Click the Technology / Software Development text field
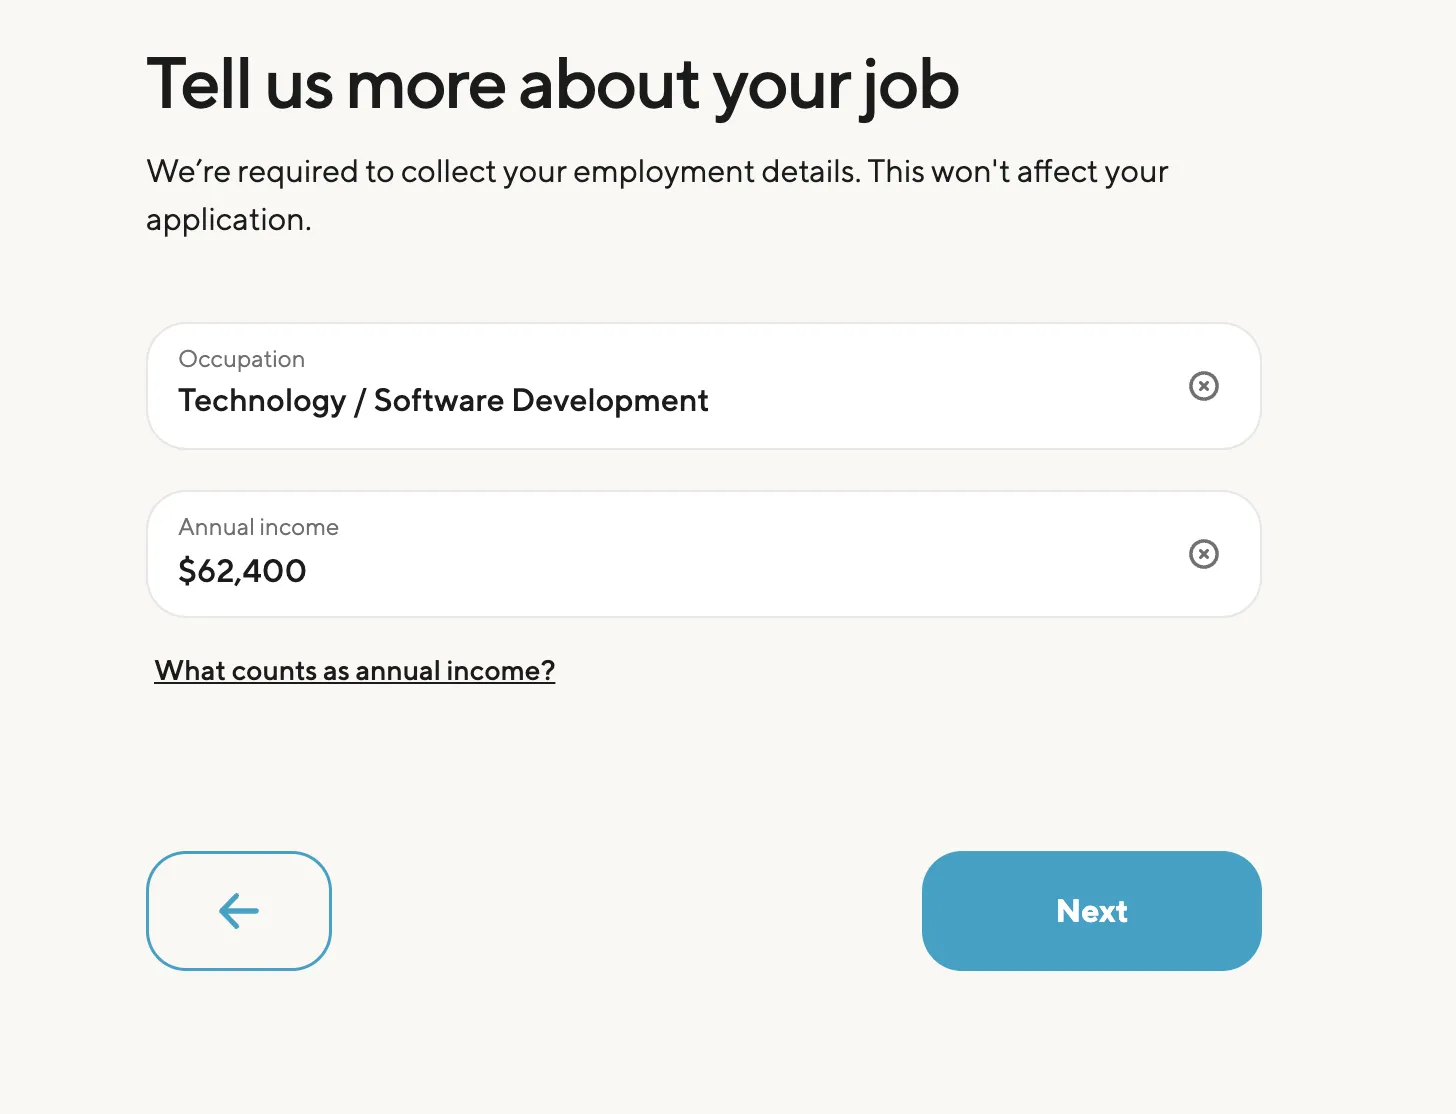1456x1114 pixels. pos(443,400)
